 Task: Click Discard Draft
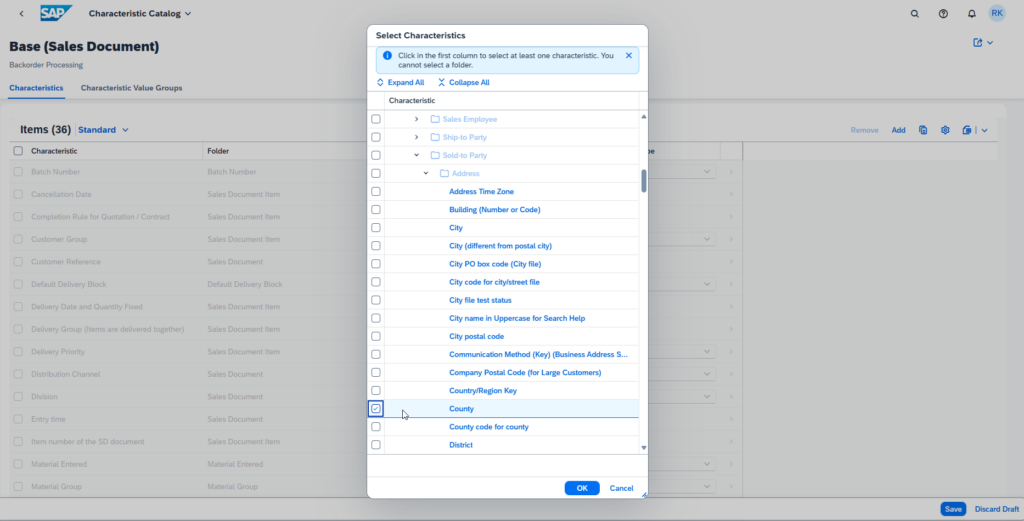pos(997,509)
